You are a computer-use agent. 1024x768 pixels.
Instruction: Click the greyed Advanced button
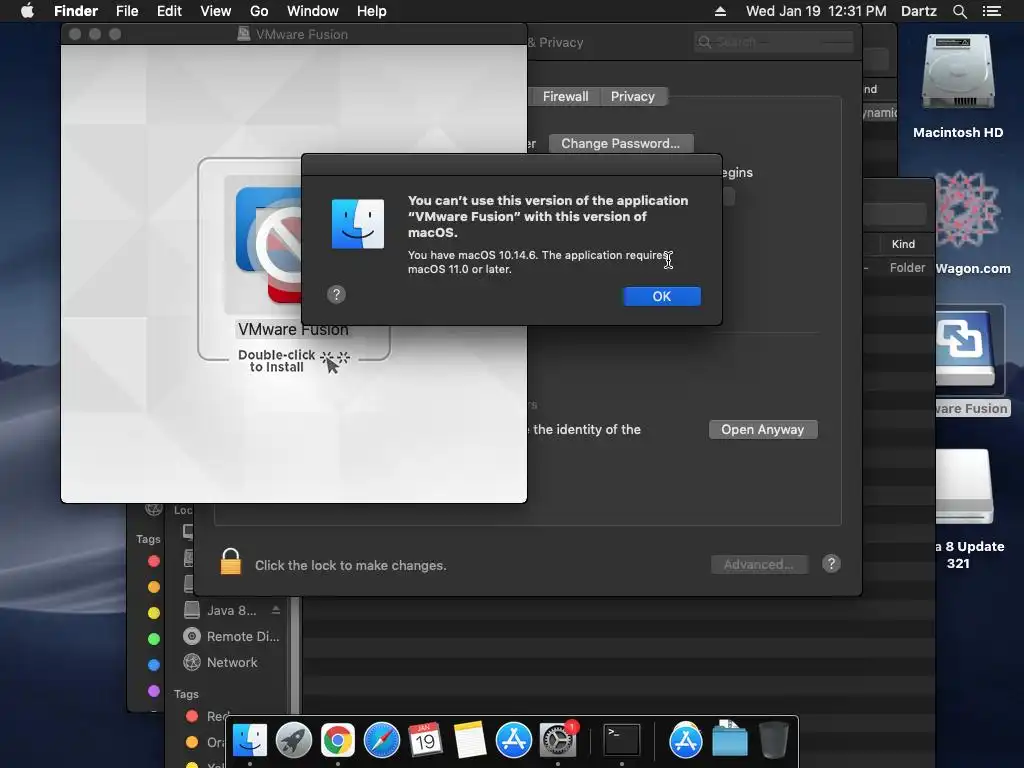pos(759,564)
